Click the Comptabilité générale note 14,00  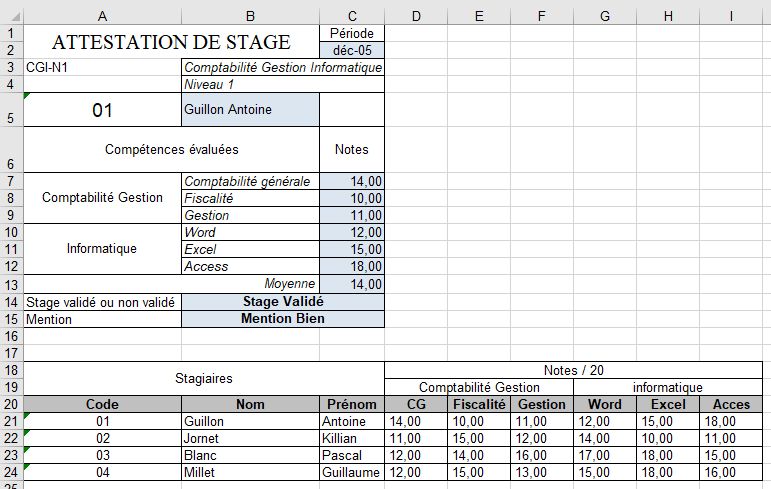[352, 181]
